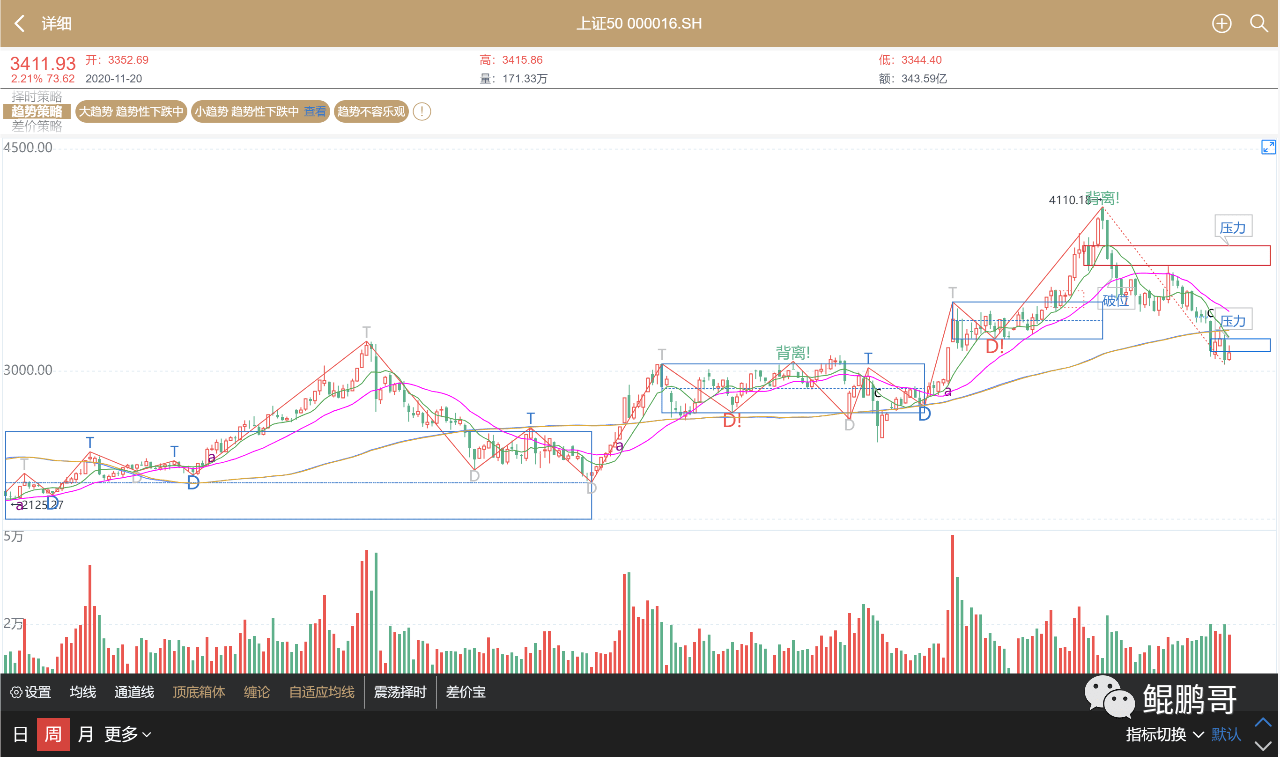Go back using the arrow beside 详细
Screen dimensions: 1280x757
[19, 23]
